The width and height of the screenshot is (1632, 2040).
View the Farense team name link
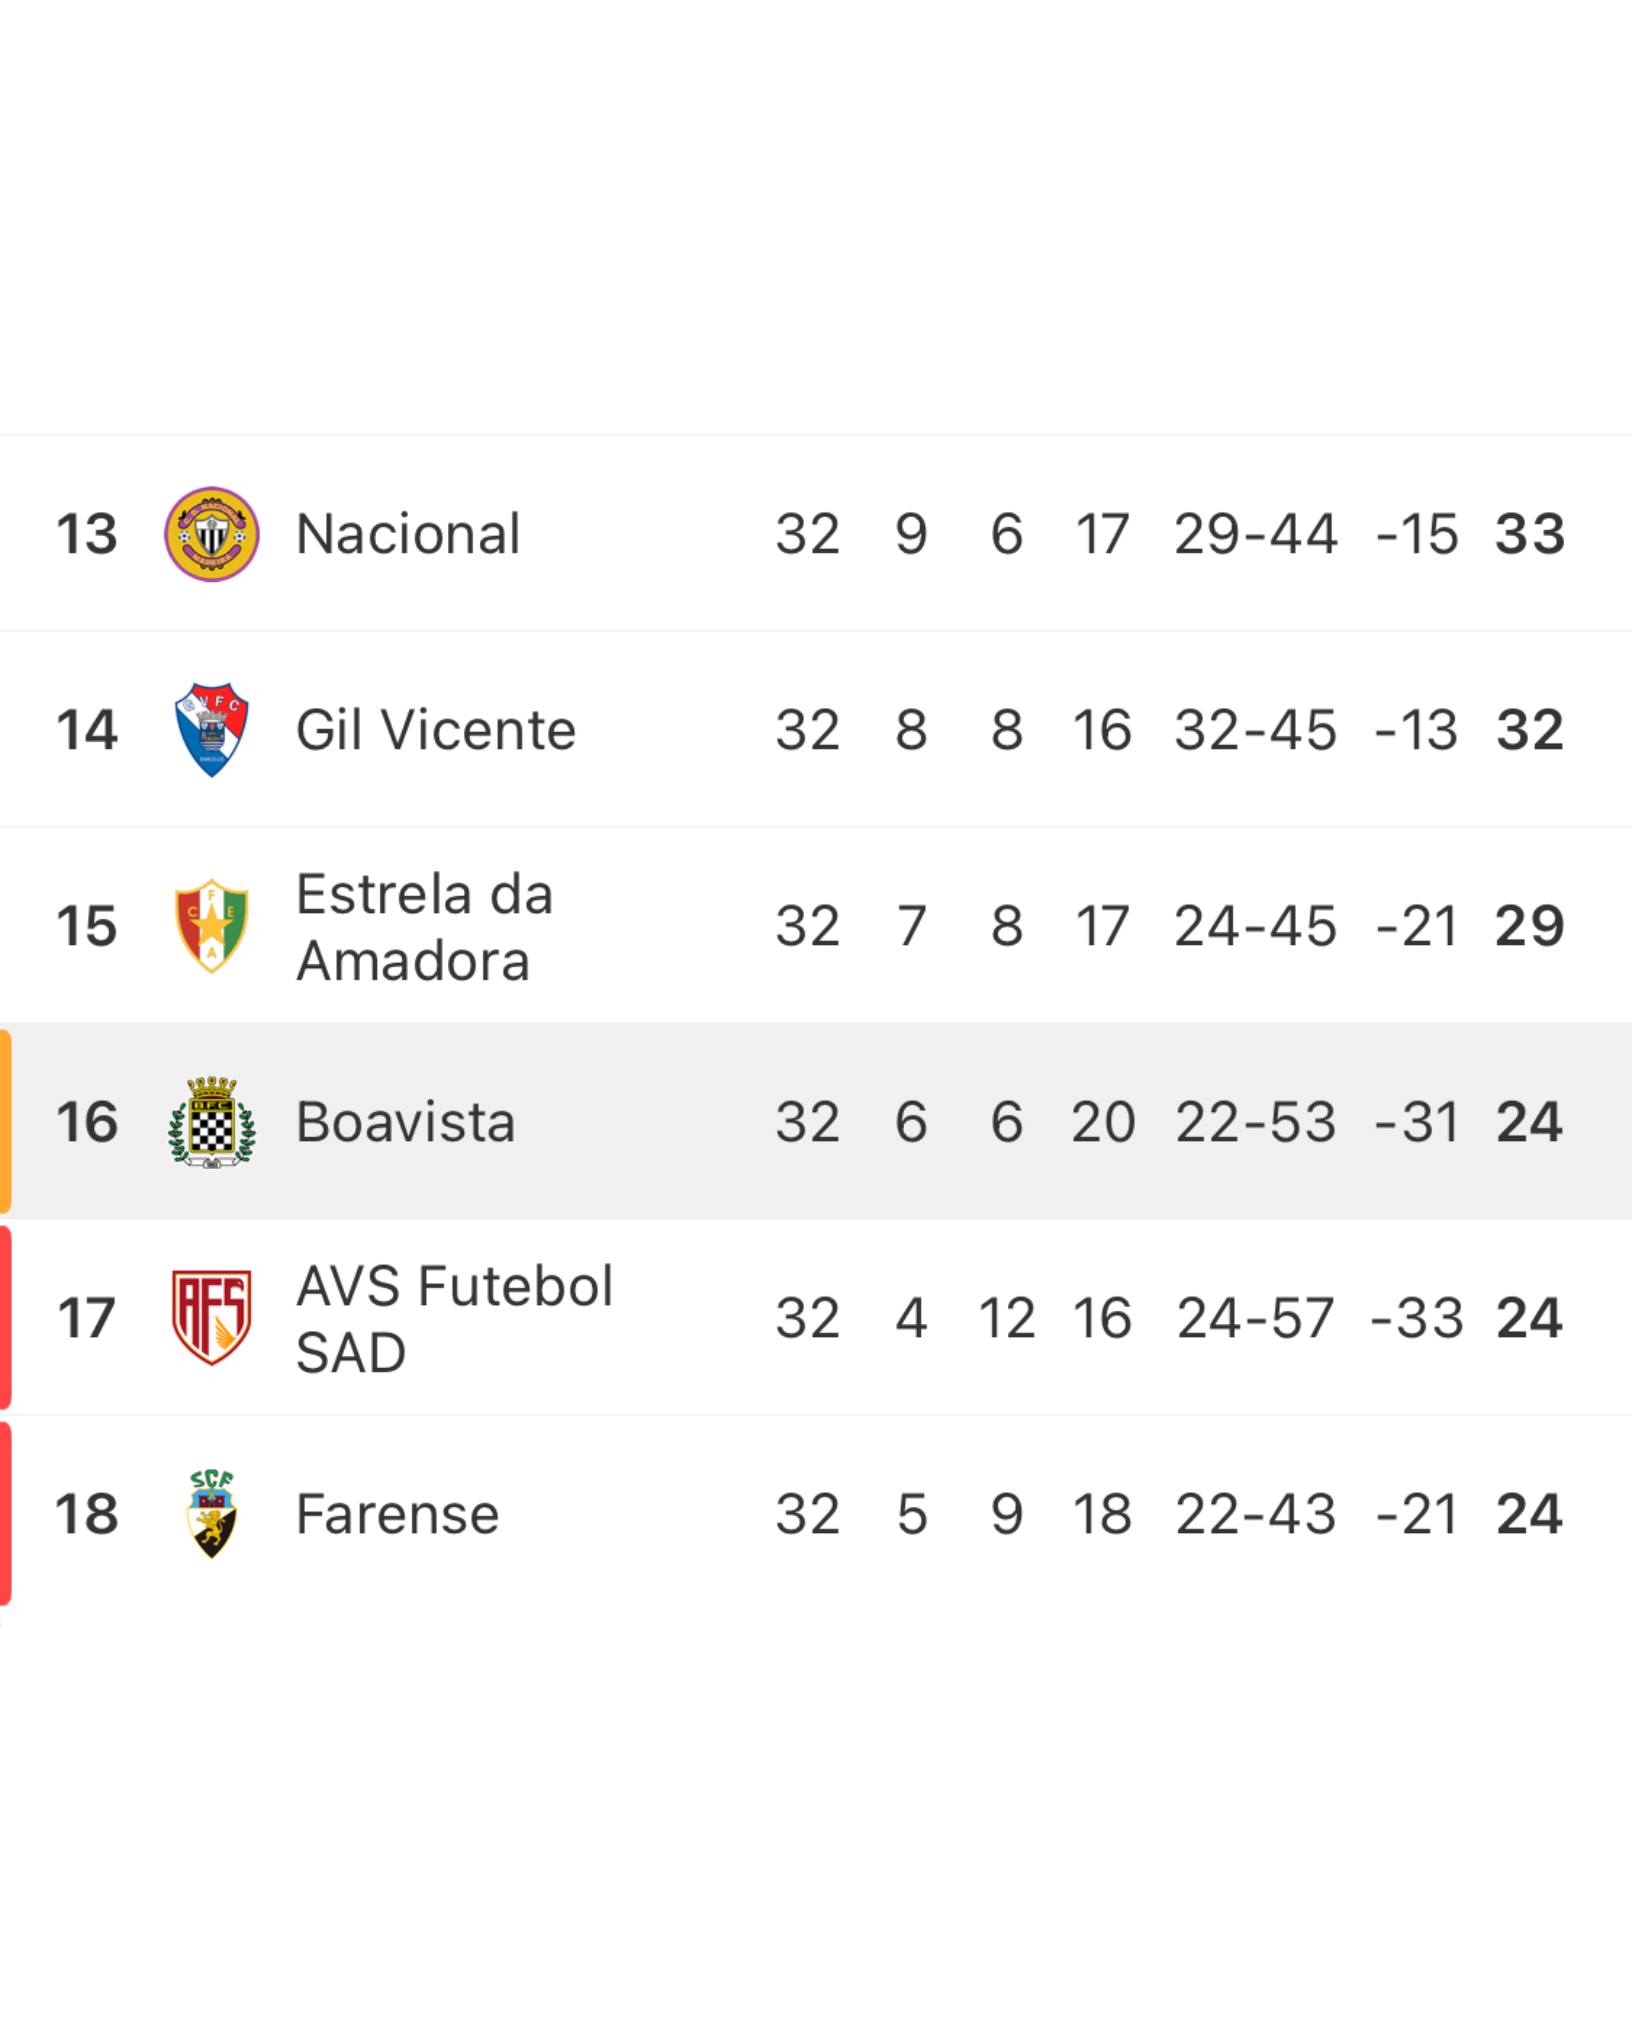[397, 1514]
